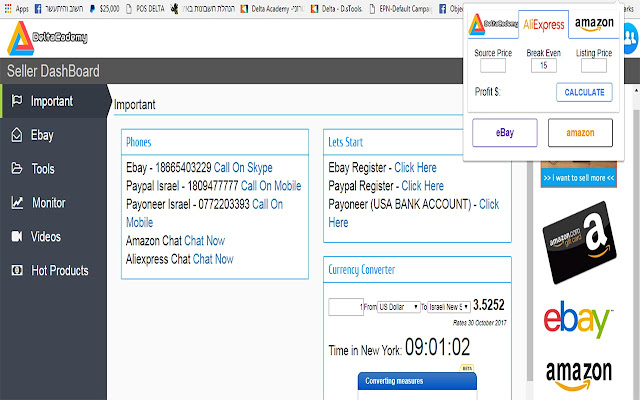Open the To Israeli New Shekel dropdown
640x400 pixels.
pos(449,307)
